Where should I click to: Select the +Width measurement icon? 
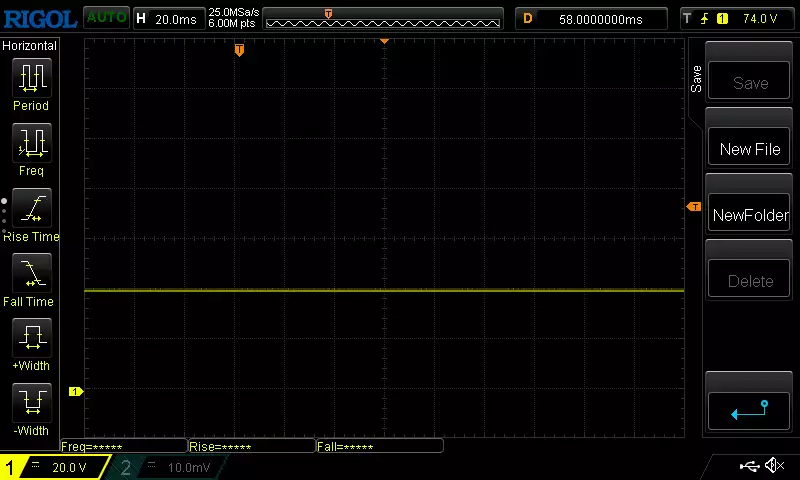click(x=32, y=337)
